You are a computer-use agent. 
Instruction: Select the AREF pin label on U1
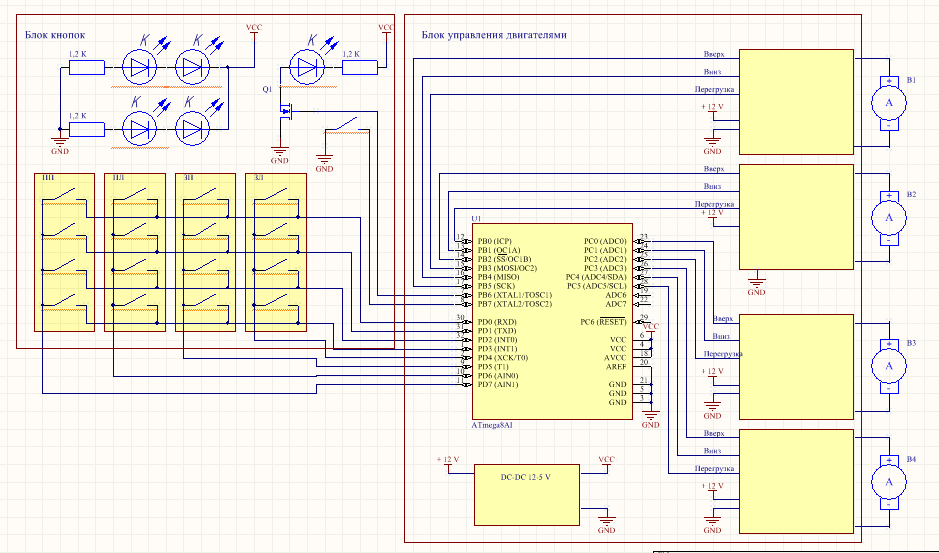(616, 366)
